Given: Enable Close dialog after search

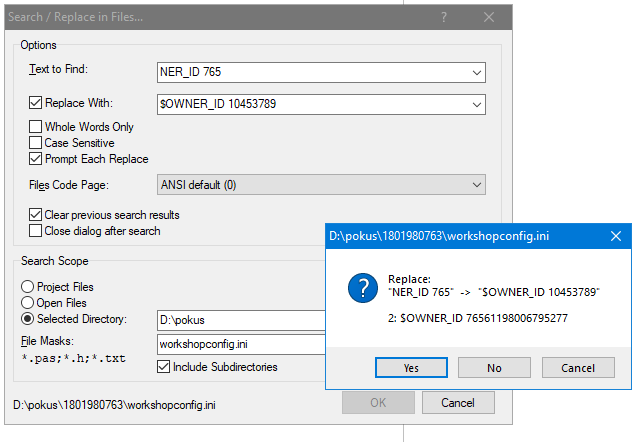Looking at the screenshot, I should click(36, 231).
